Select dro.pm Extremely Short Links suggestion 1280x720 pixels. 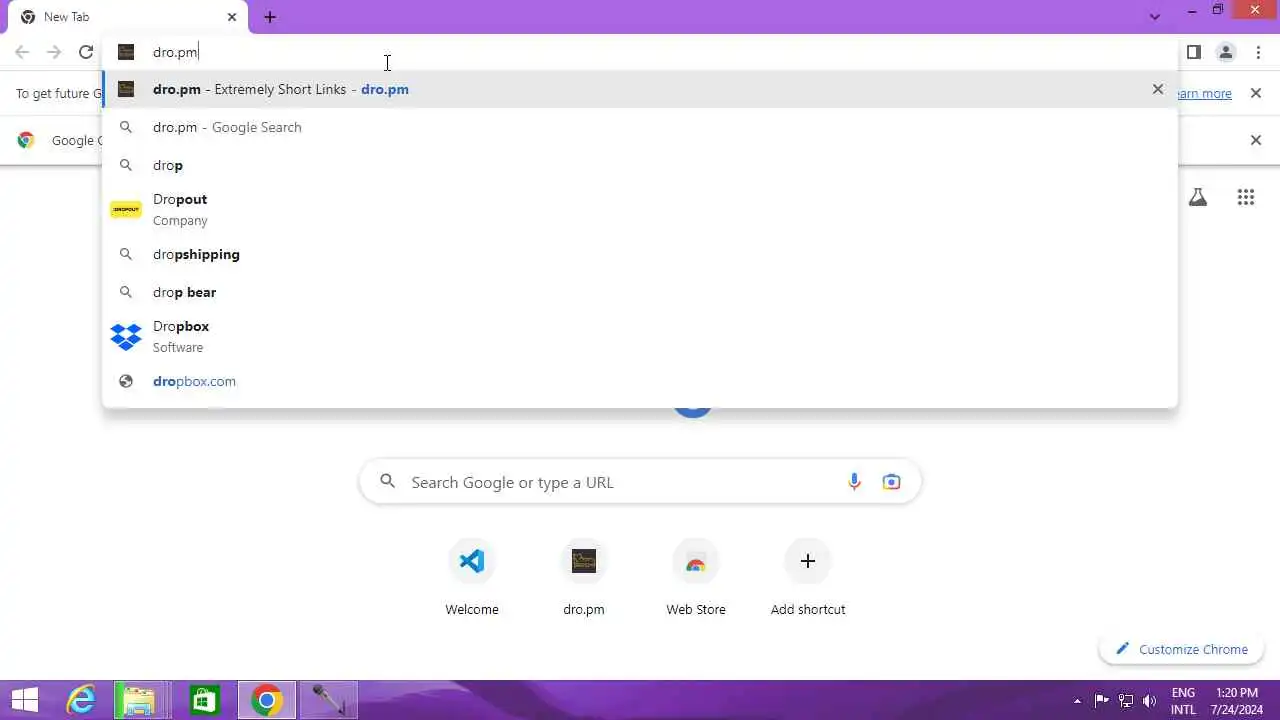click(x=640, y=89)
